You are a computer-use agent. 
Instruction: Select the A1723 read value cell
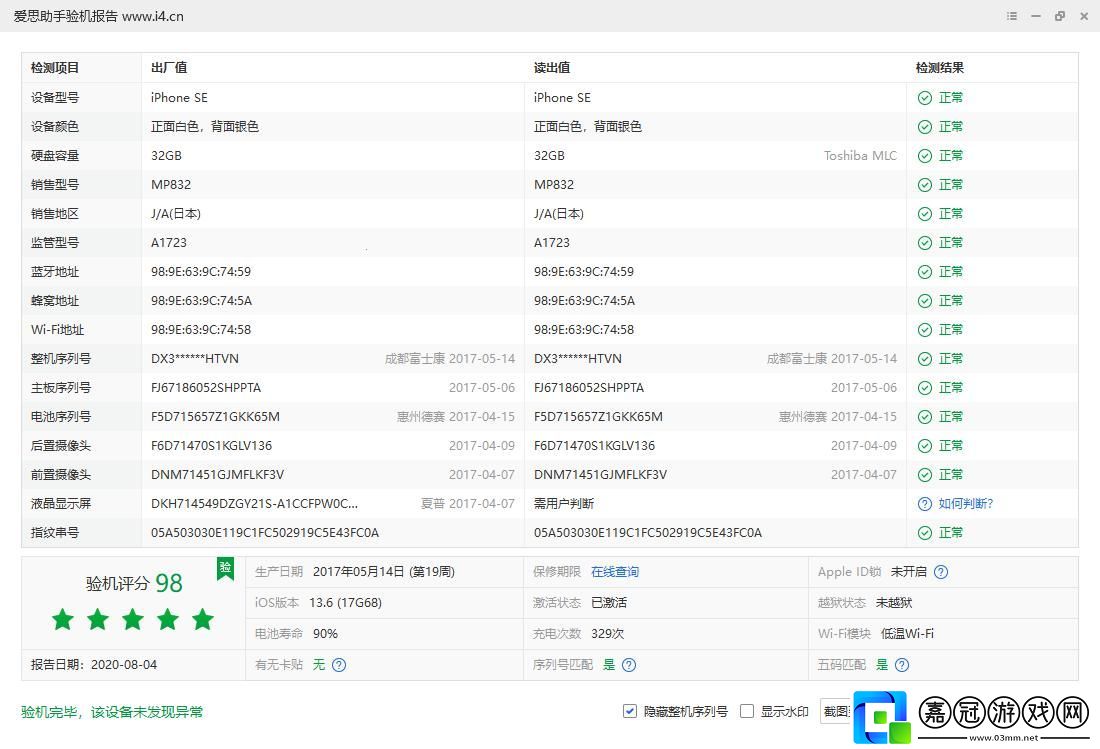point(551,243)
